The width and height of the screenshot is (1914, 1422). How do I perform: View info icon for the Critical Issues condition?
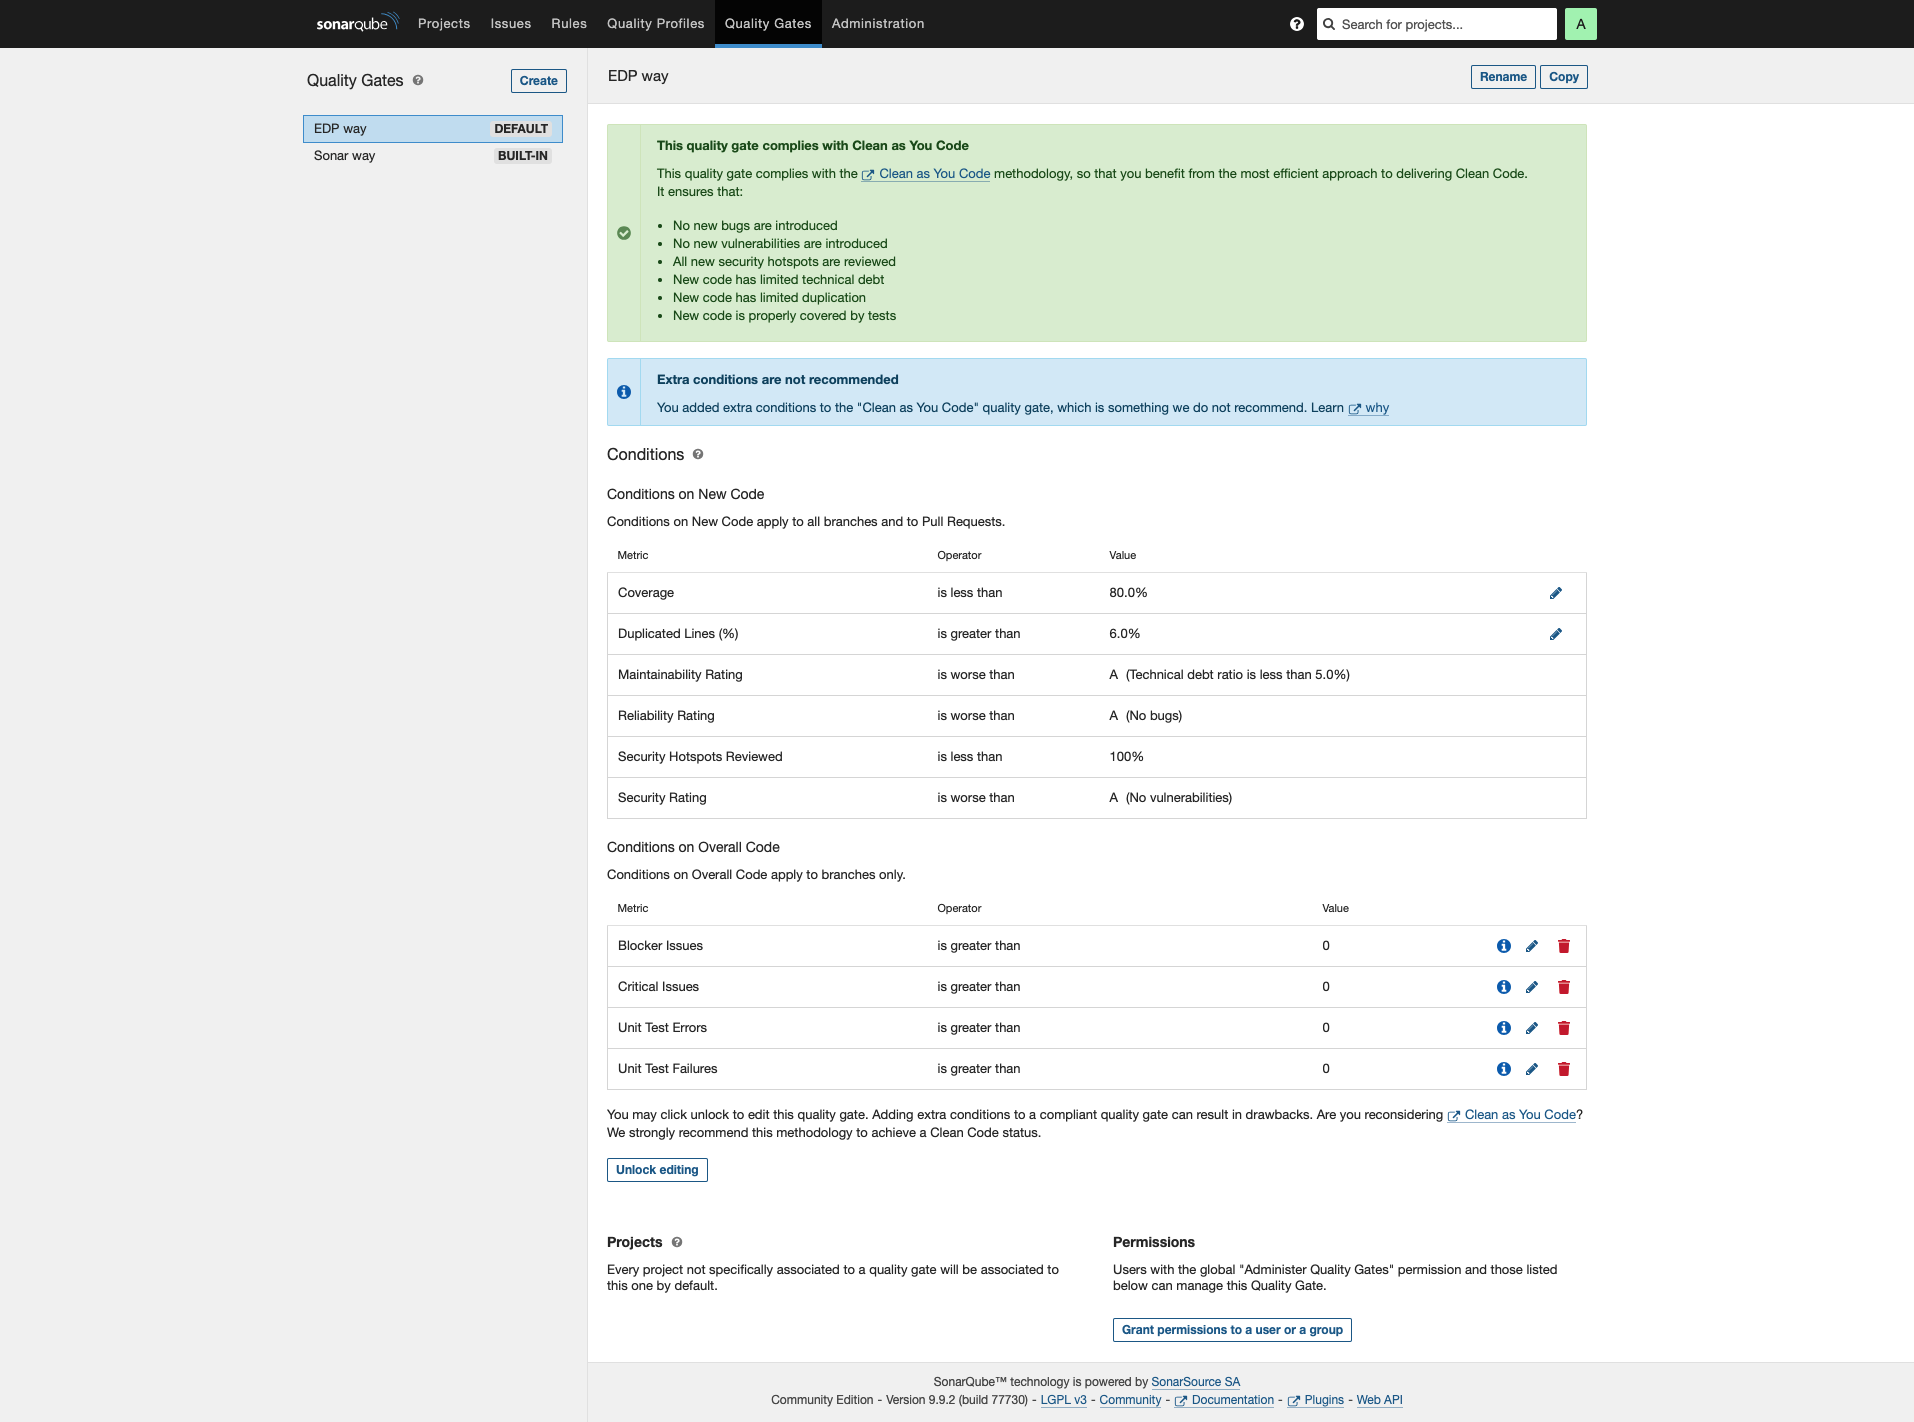point(1504,986)
